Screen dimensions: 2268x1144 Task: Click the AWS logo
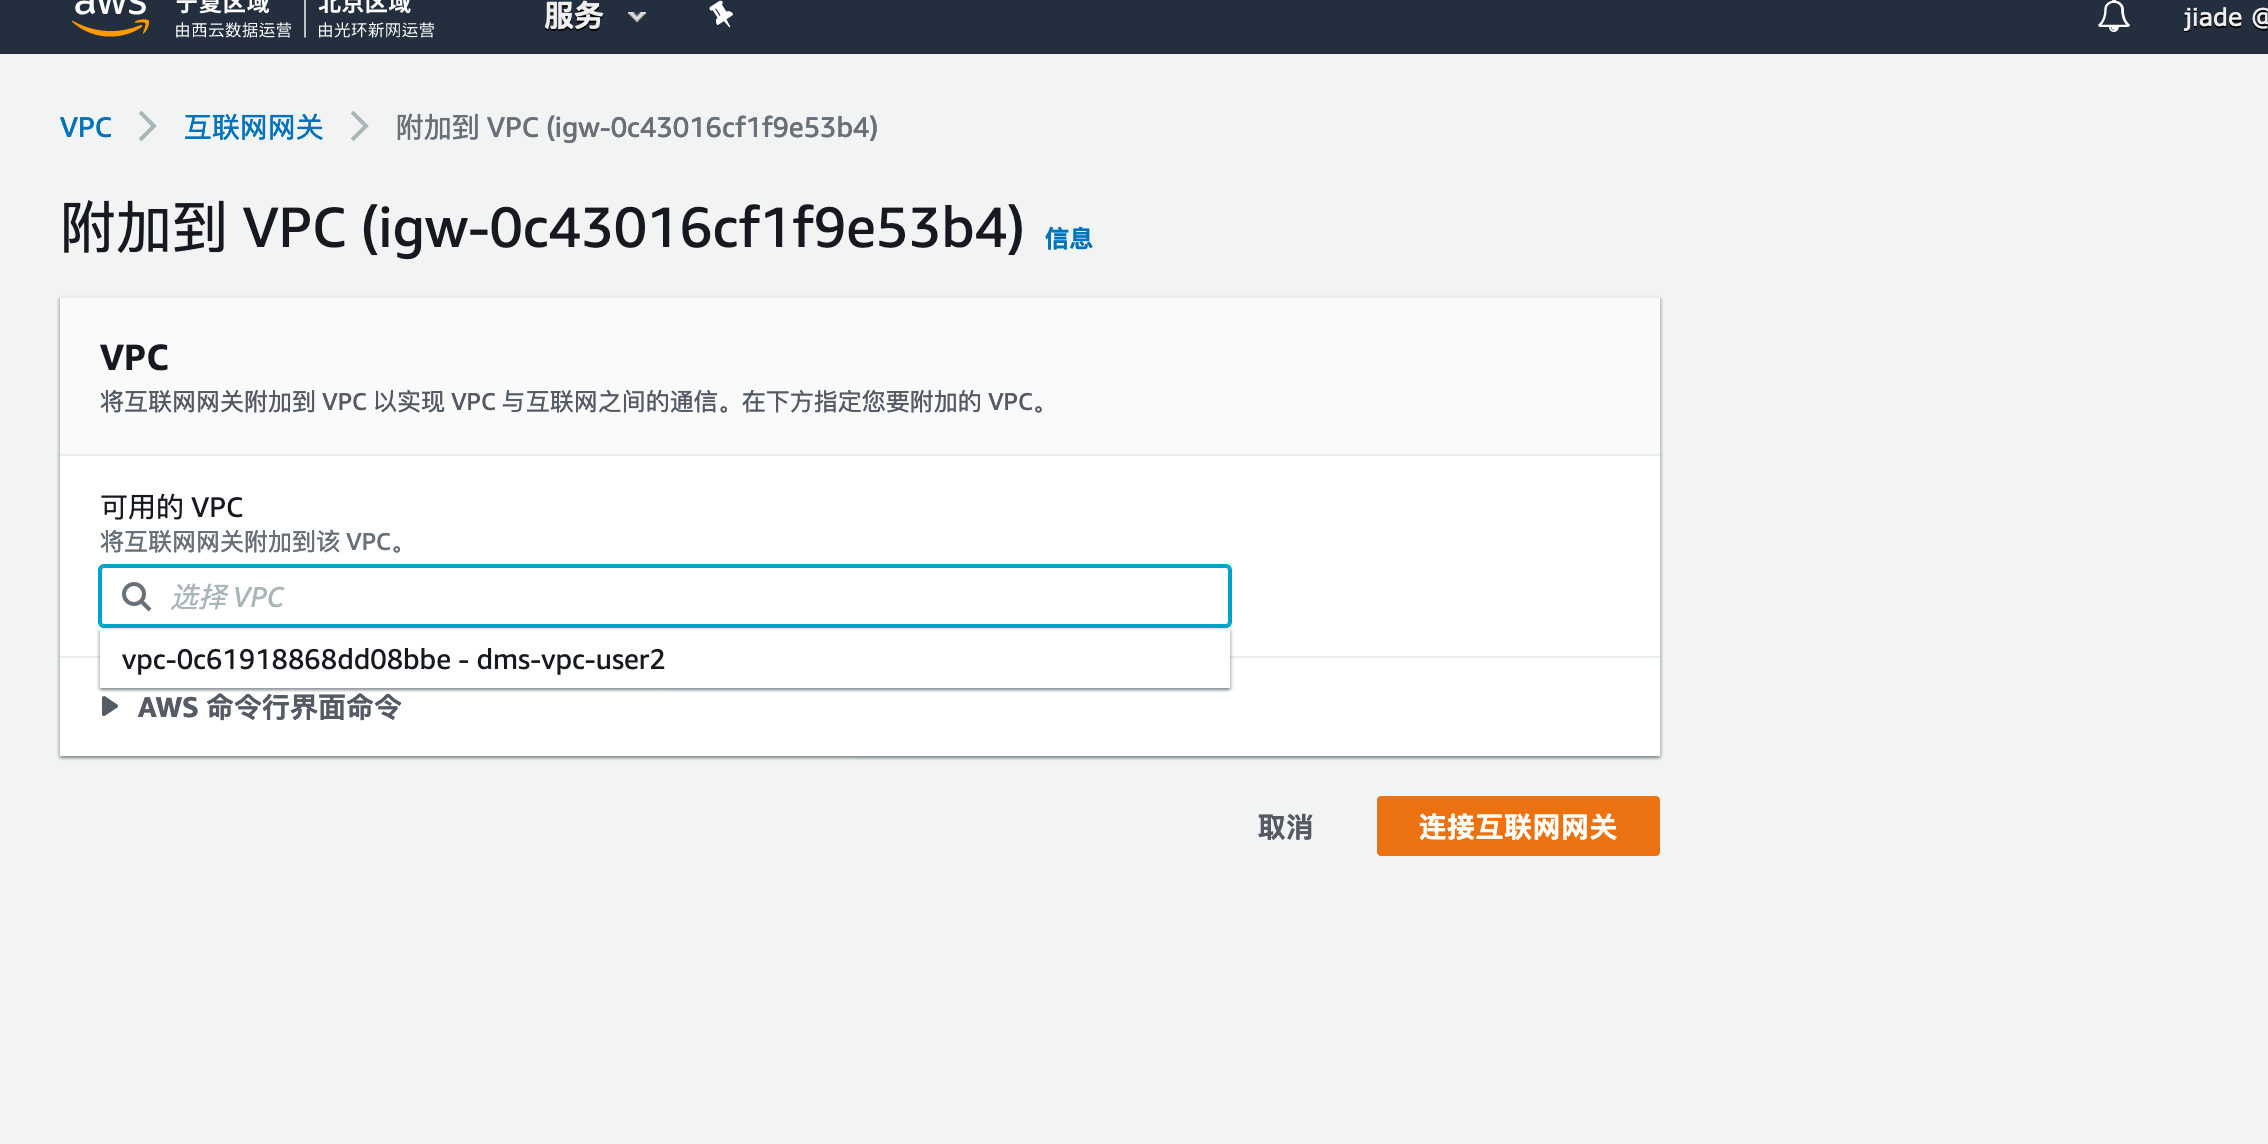[x=111, y=17]
